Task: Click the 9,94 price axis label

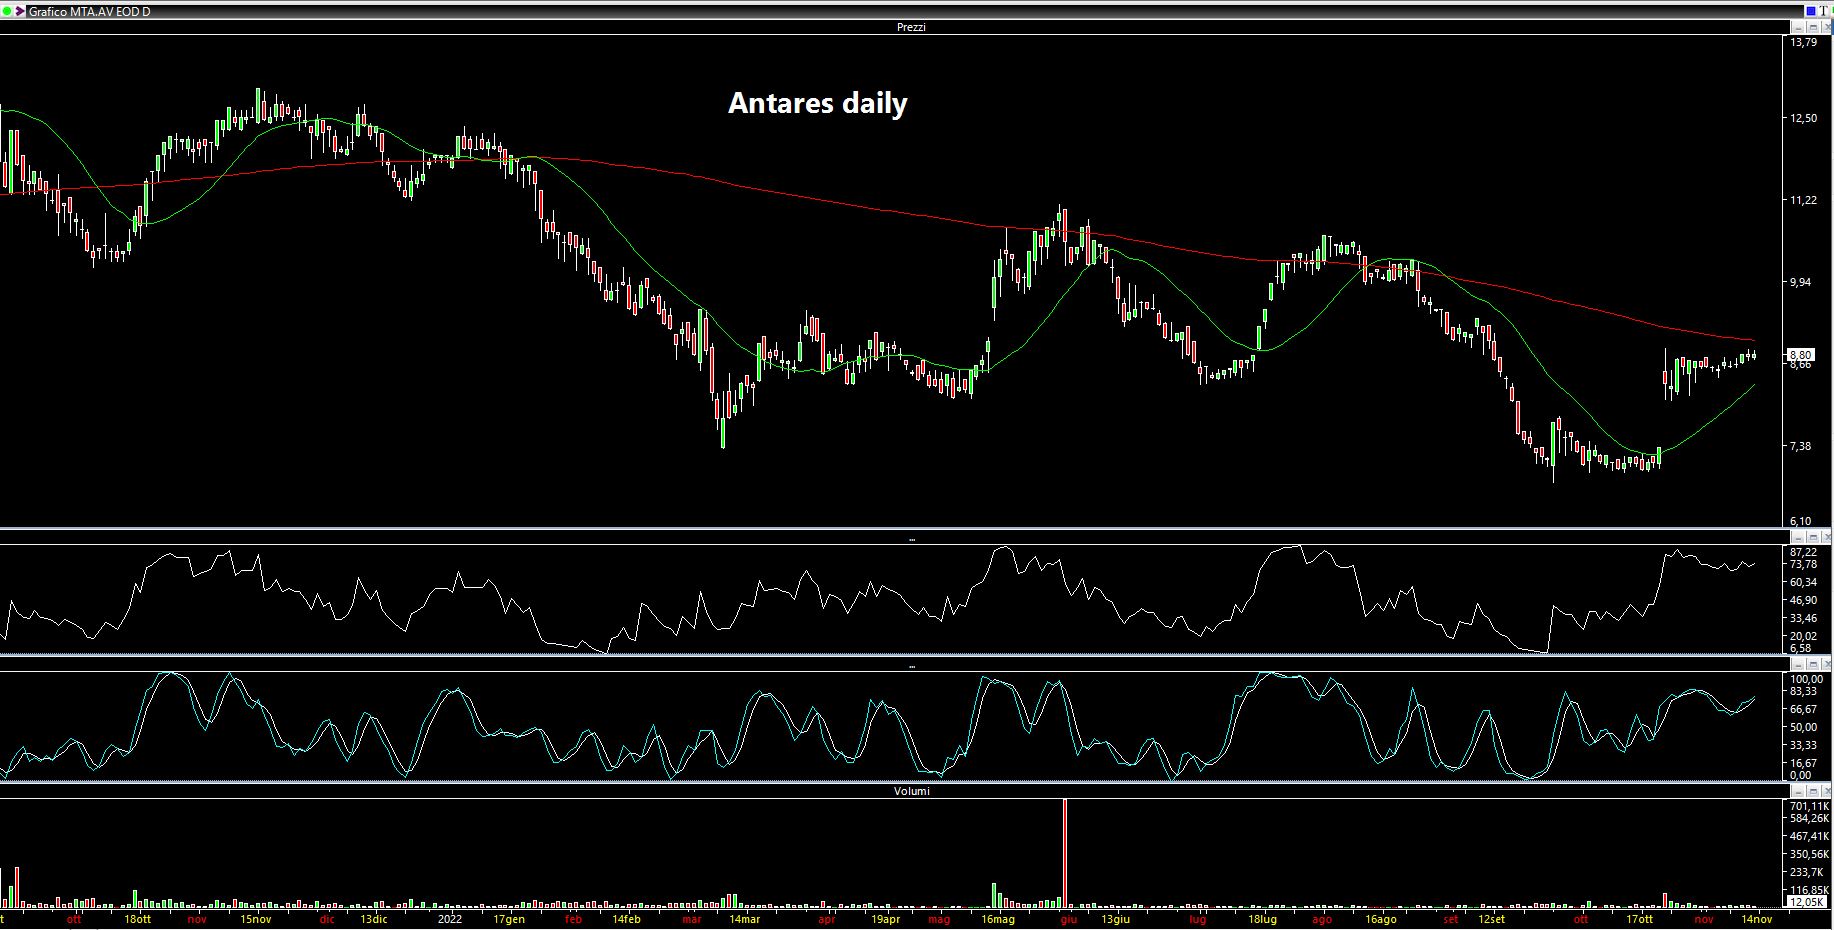Action: pyautogui.click(x=1801, y=282)
